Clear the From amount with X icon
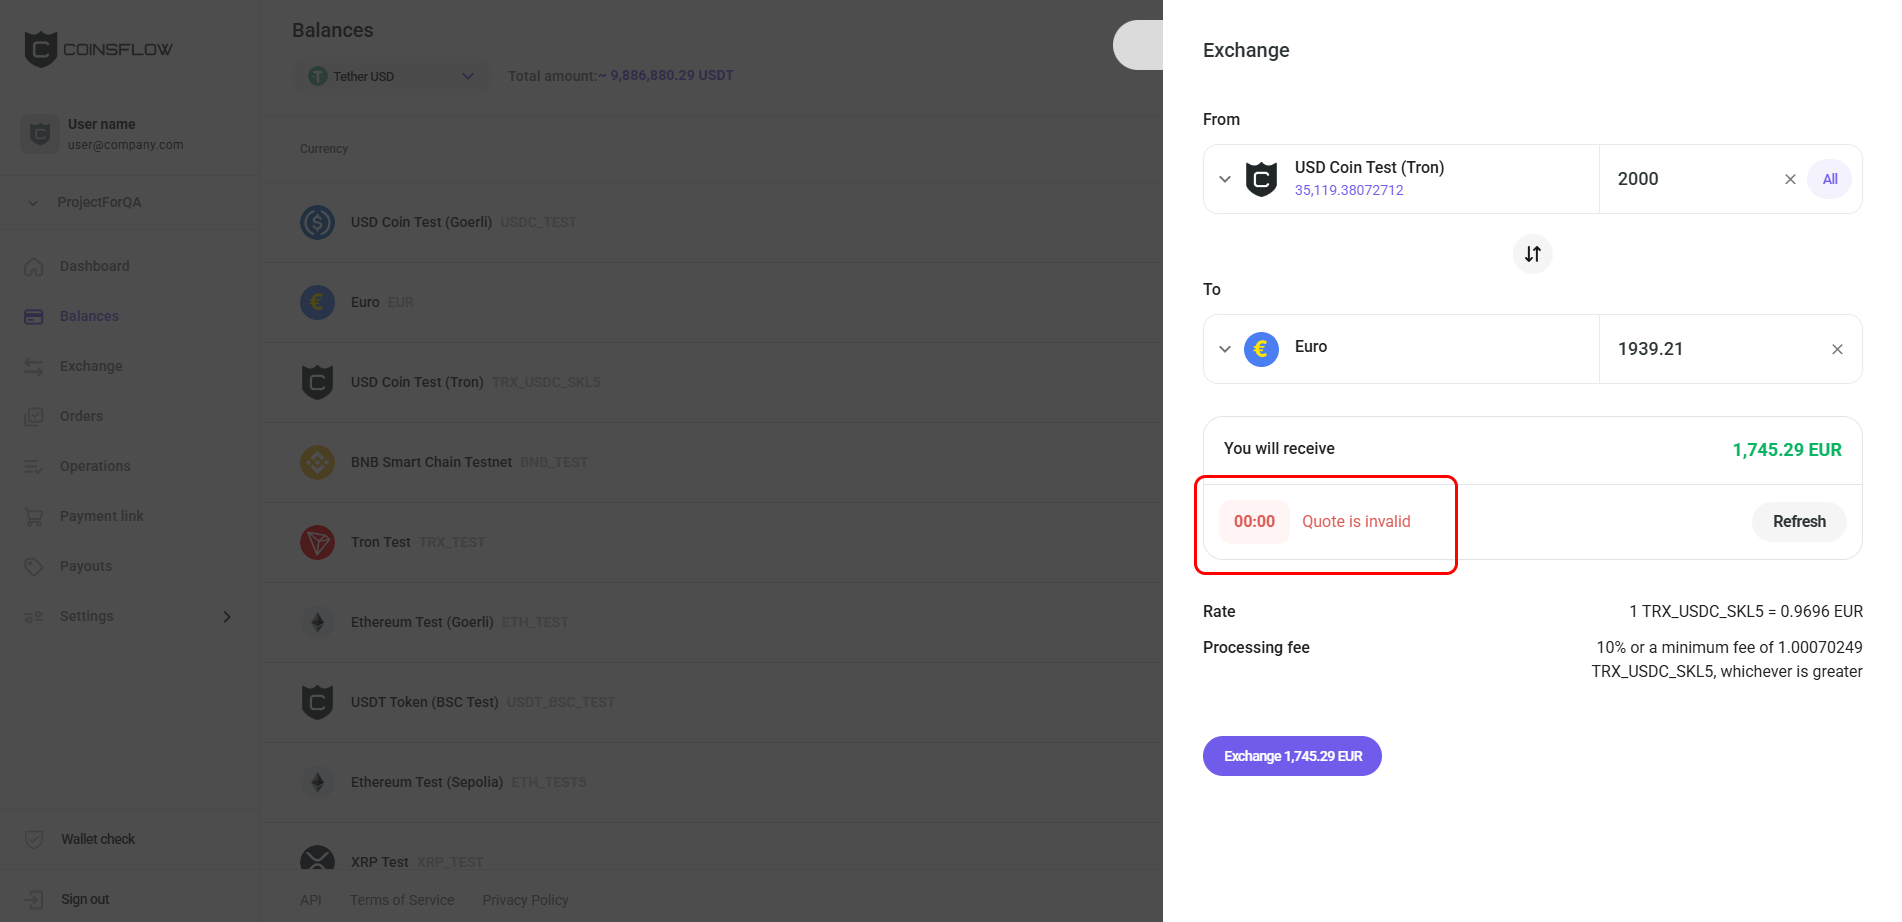Image resolution: width=1902 pixels, height=922 pixels. point(1790,179)
